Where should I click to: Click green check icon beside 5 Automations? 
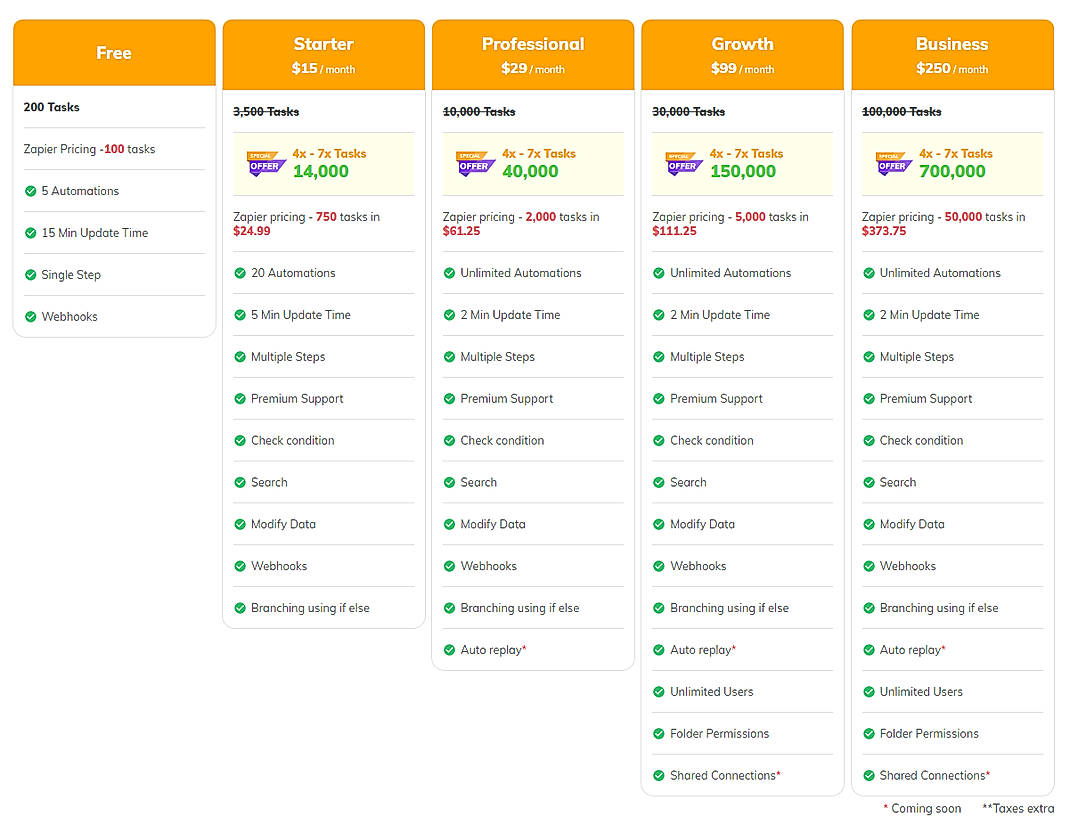(30, 191)
